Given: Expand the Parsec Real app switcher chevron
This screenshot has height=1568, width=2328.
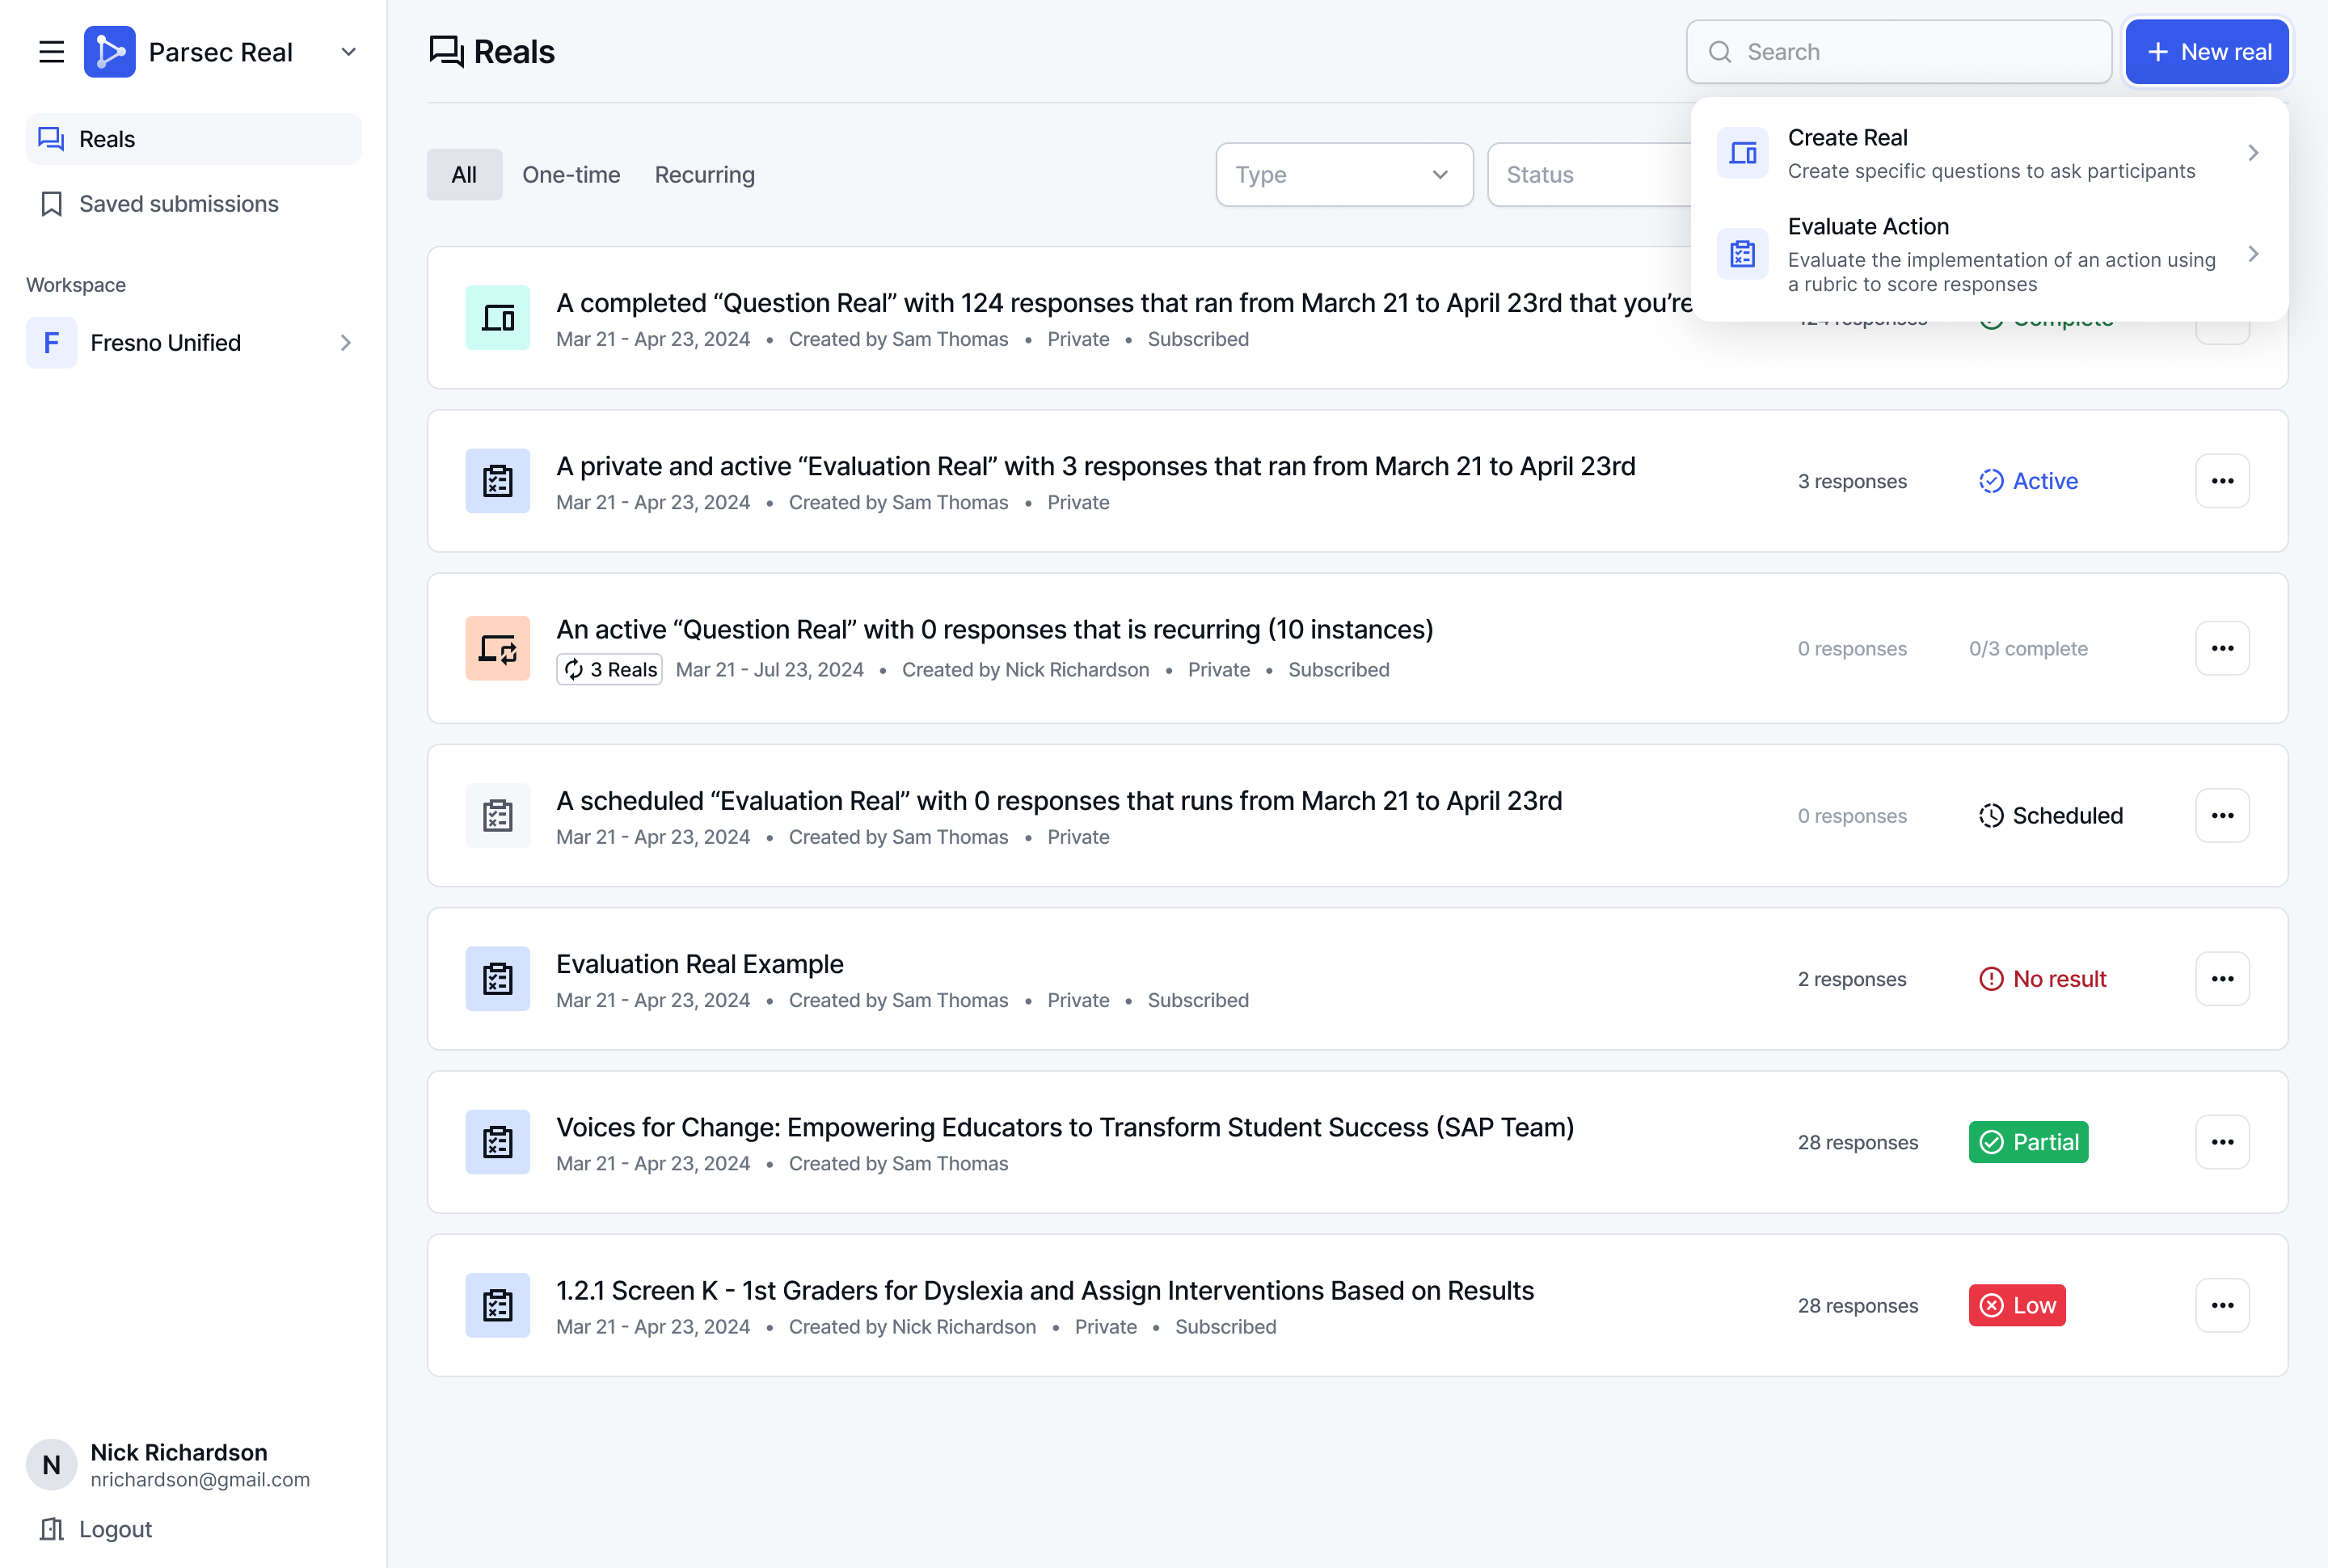Looking at the screenshot, I should (x=348, y=52).
